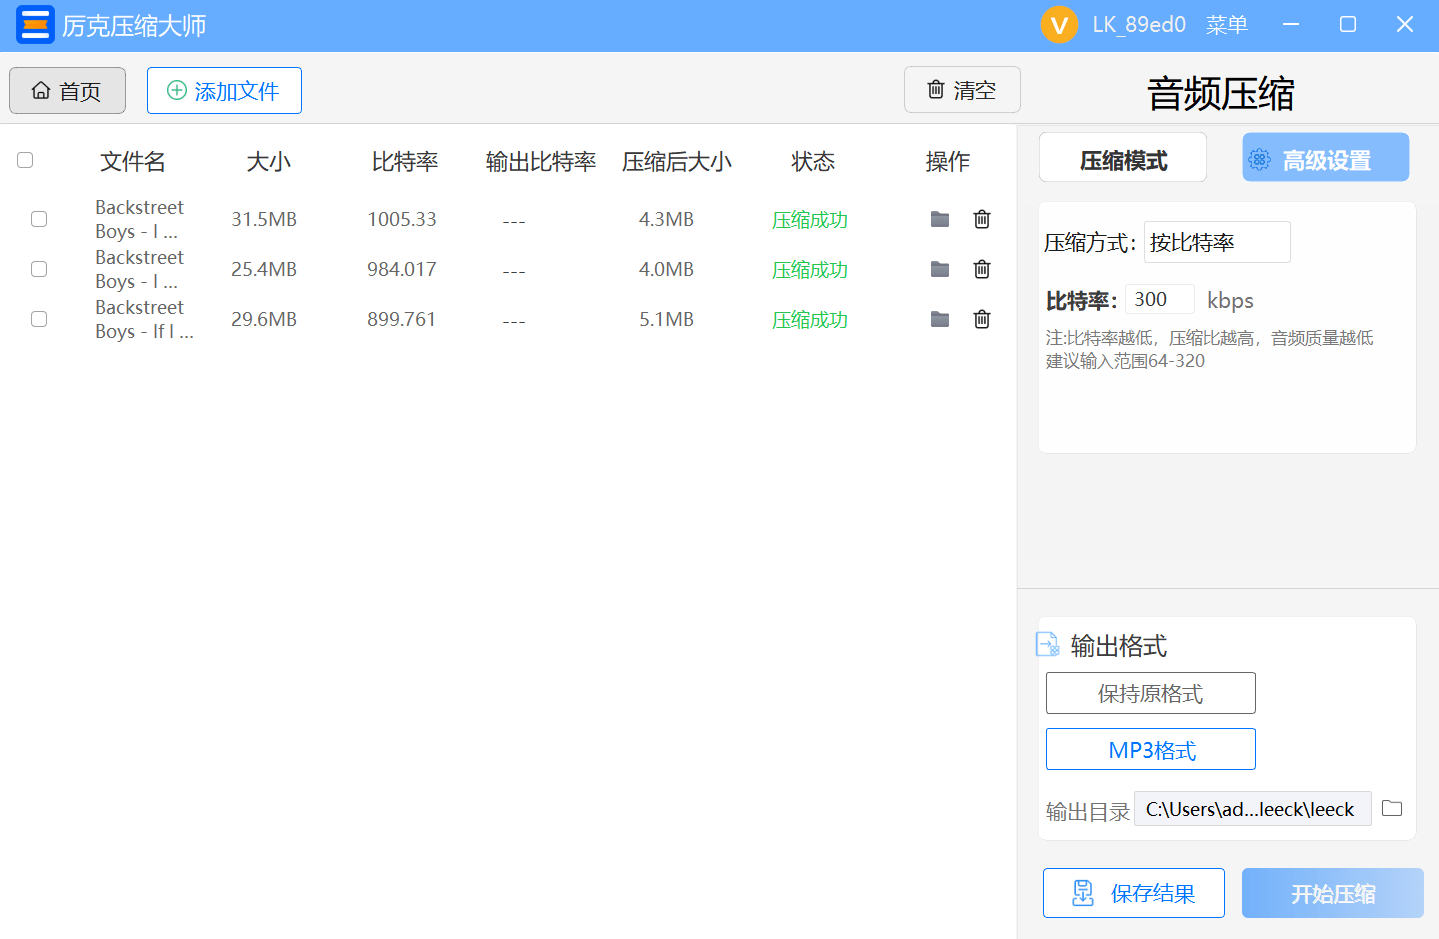Viewport: 1439px width, 939px height.
Task: Click the app logo in the title bar
Action: pyautogui.click(x=35, y=25)
